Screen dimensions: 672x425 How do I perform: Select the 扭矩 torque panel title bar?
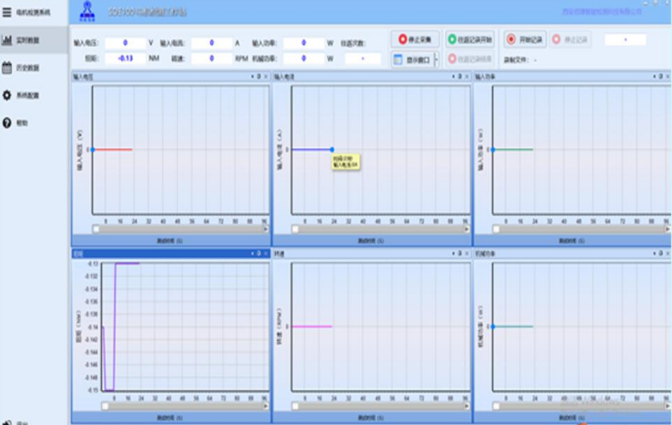171,254
